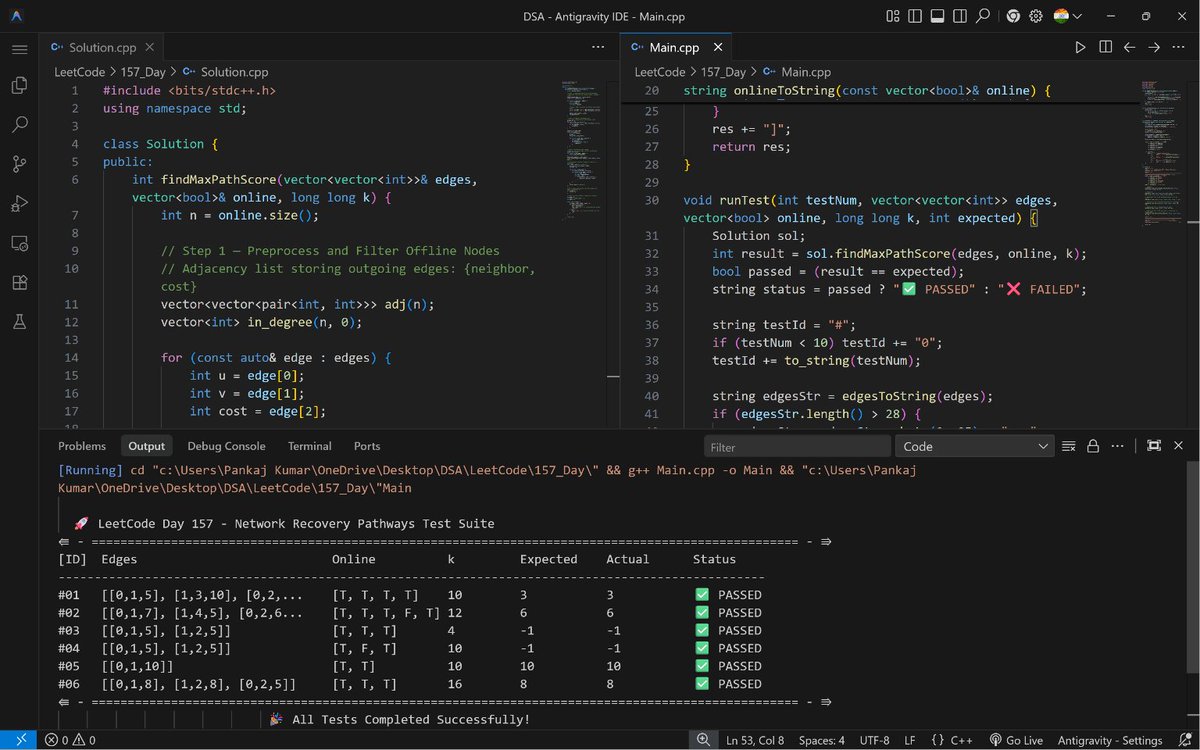Open more actions for Solution.cpp editor group
This screenshot has height=750, width=1200.
coord(598,47)
